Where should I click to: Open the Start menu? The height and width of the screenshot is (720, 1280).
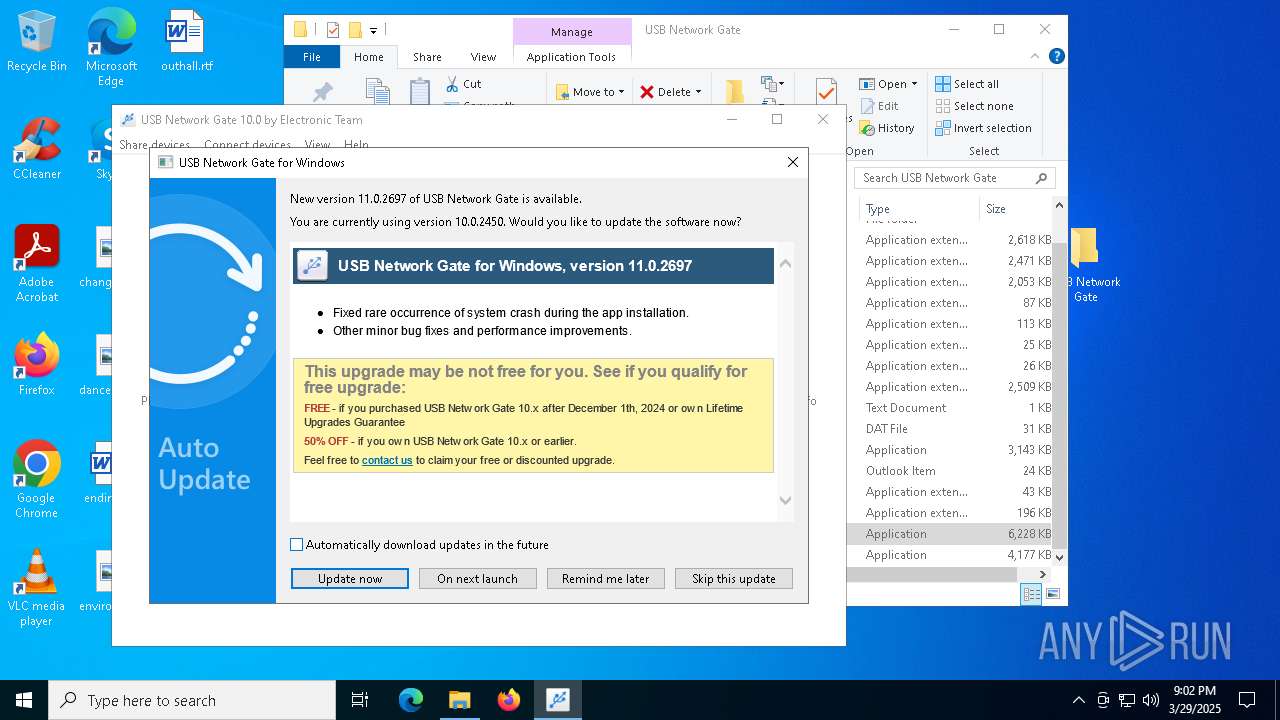pos(23,700)
